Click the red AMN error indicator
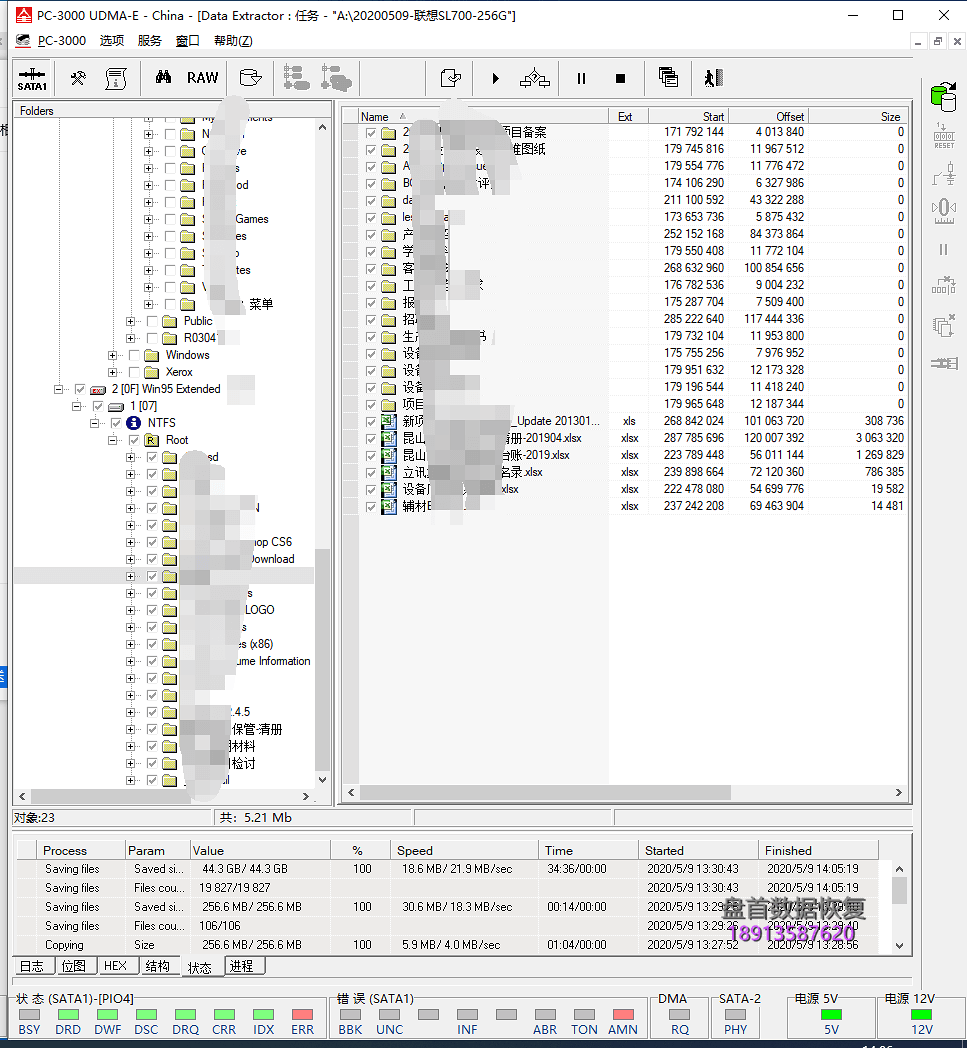 [x=623, y=1015]
